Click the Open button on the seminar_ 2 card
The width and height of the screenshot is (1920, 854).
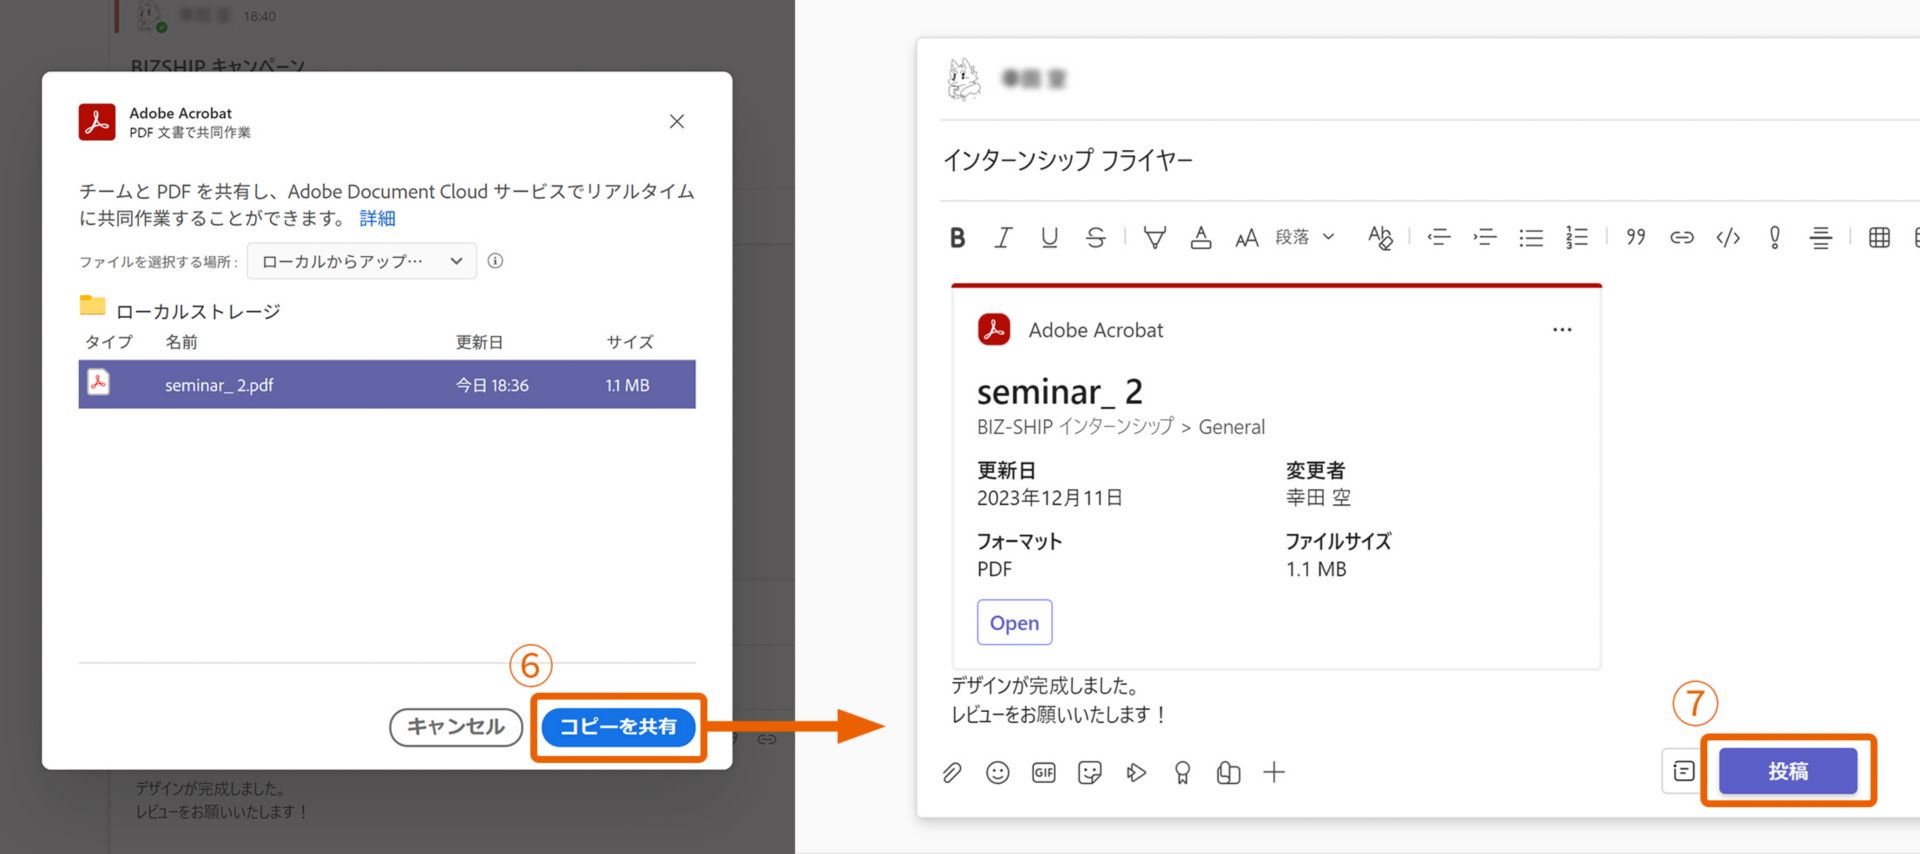(1014, 623)
